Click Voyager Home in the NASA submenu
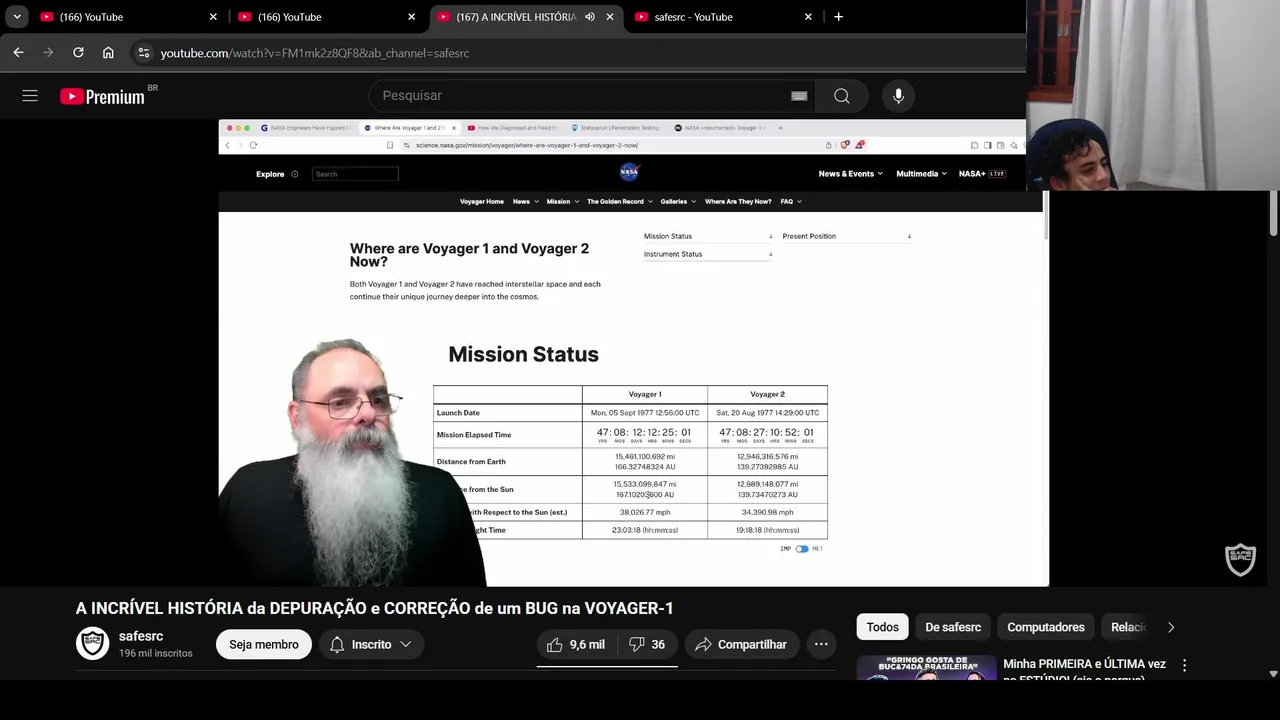The width and height of the screenshot is (1280, 720). [482, 202]
